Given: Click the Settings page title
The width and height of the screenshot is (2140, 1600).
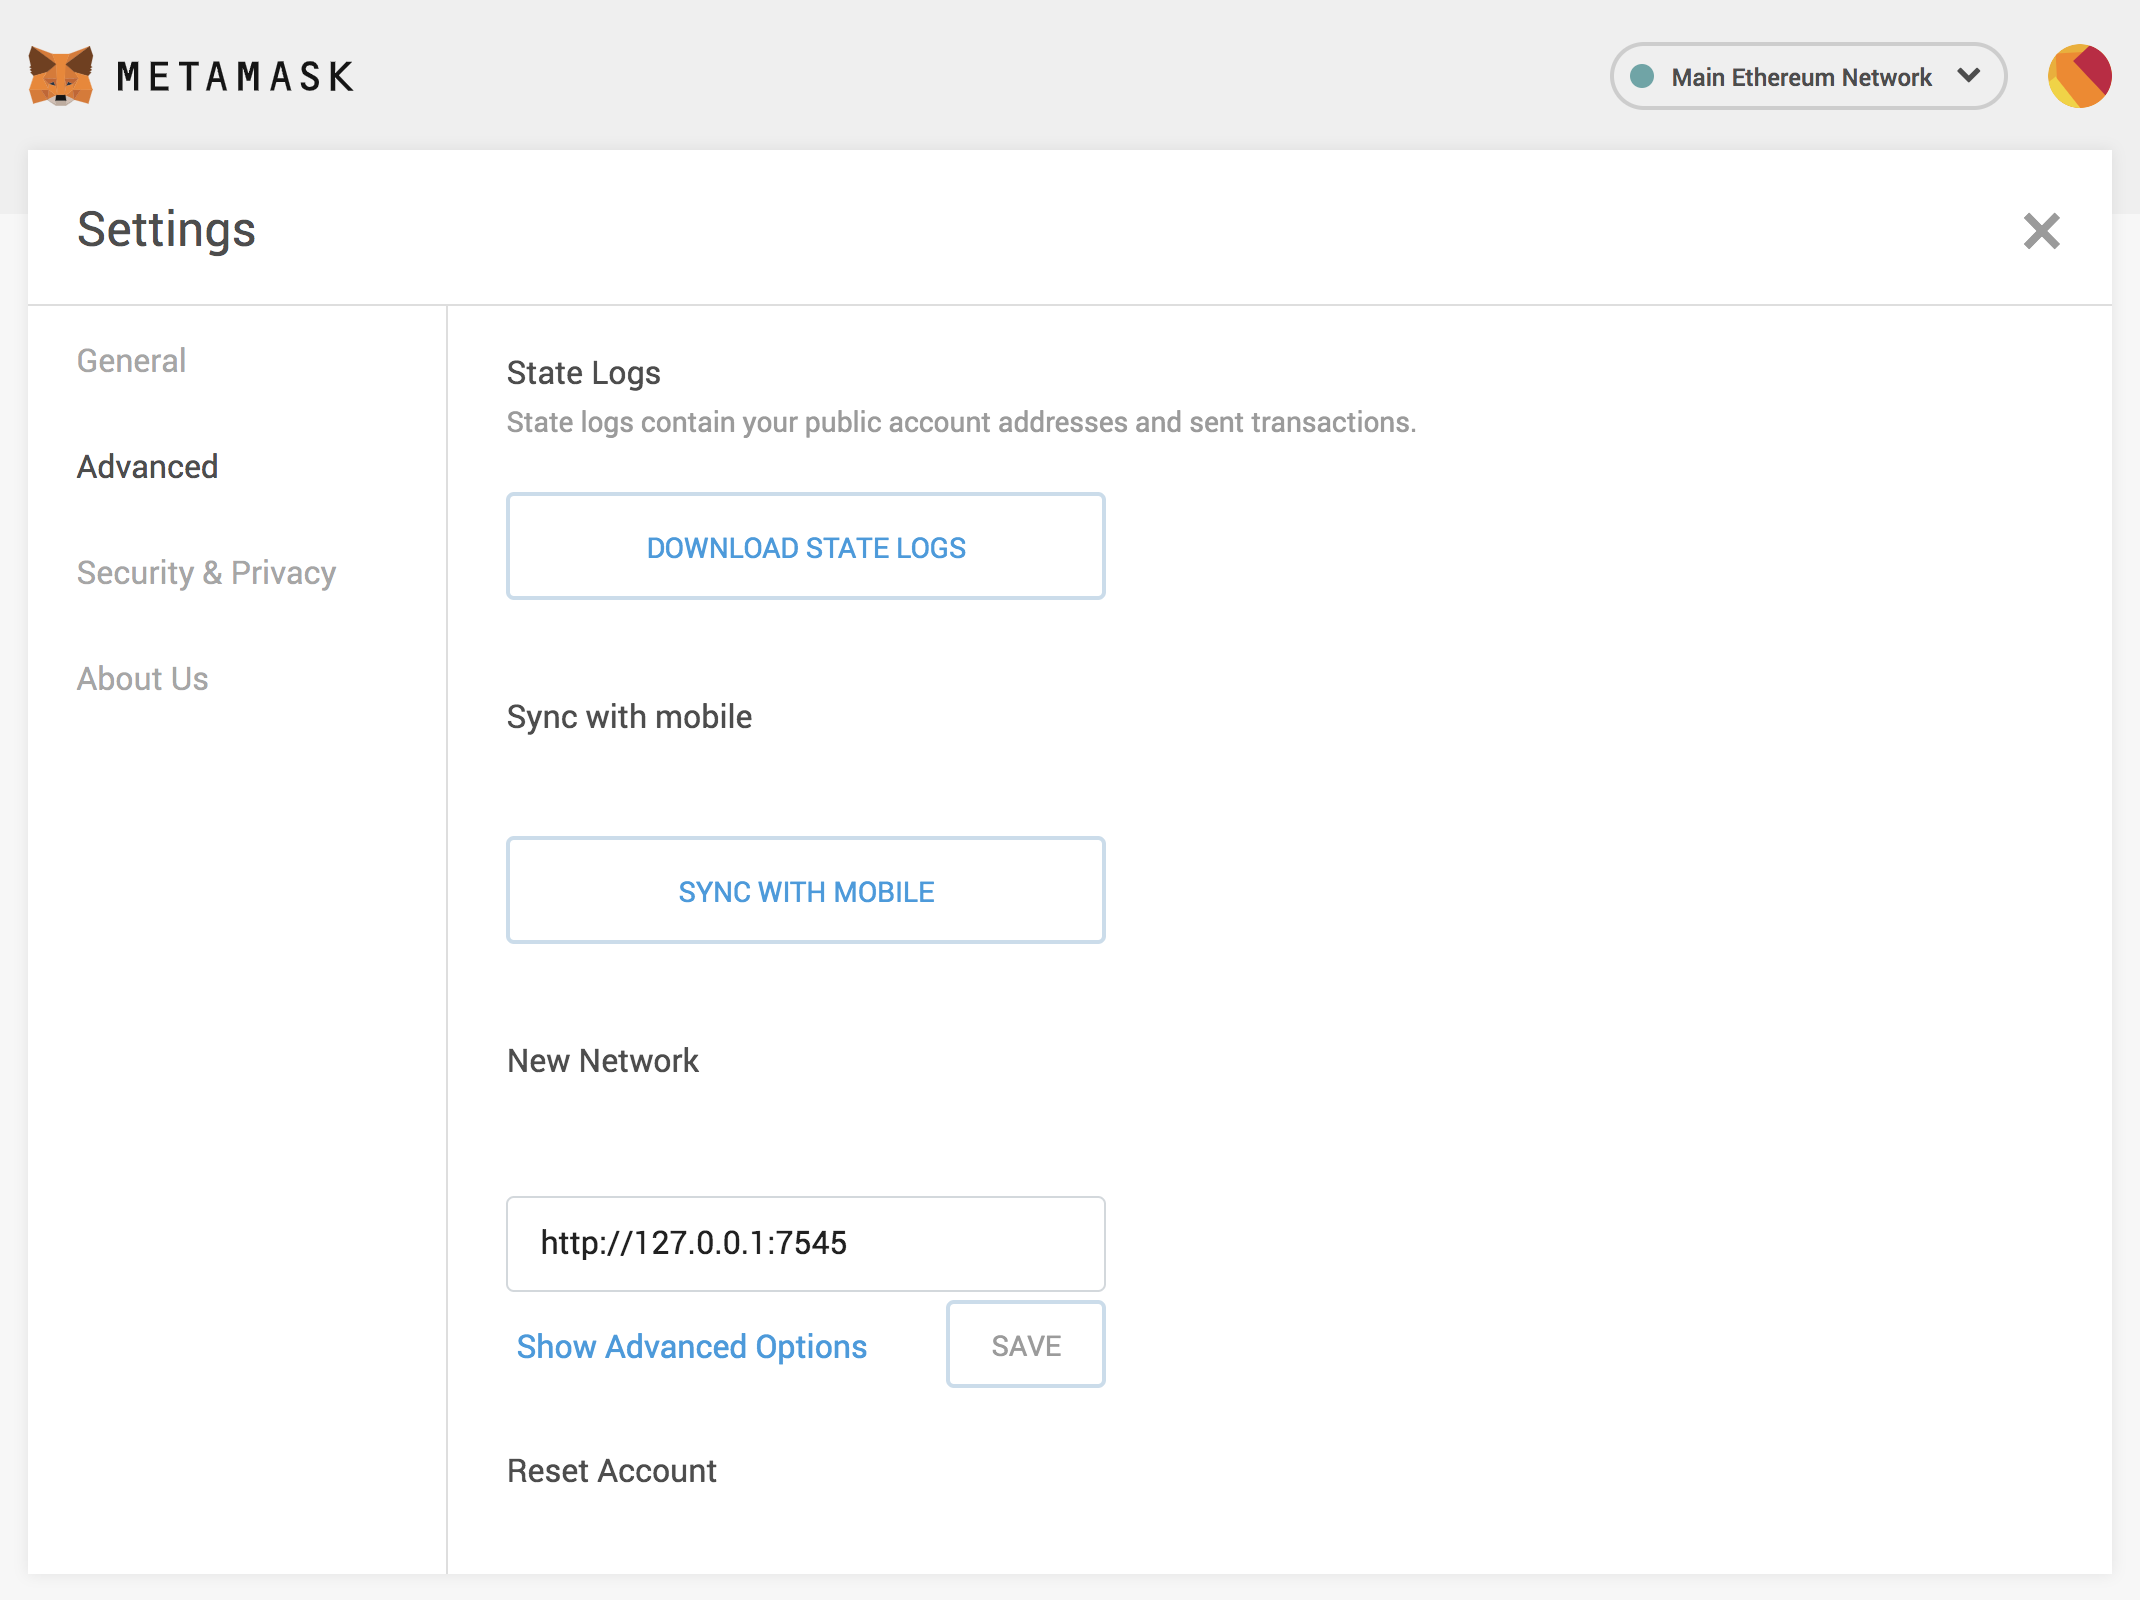Looking at the screenshot, I should [166, 230].
